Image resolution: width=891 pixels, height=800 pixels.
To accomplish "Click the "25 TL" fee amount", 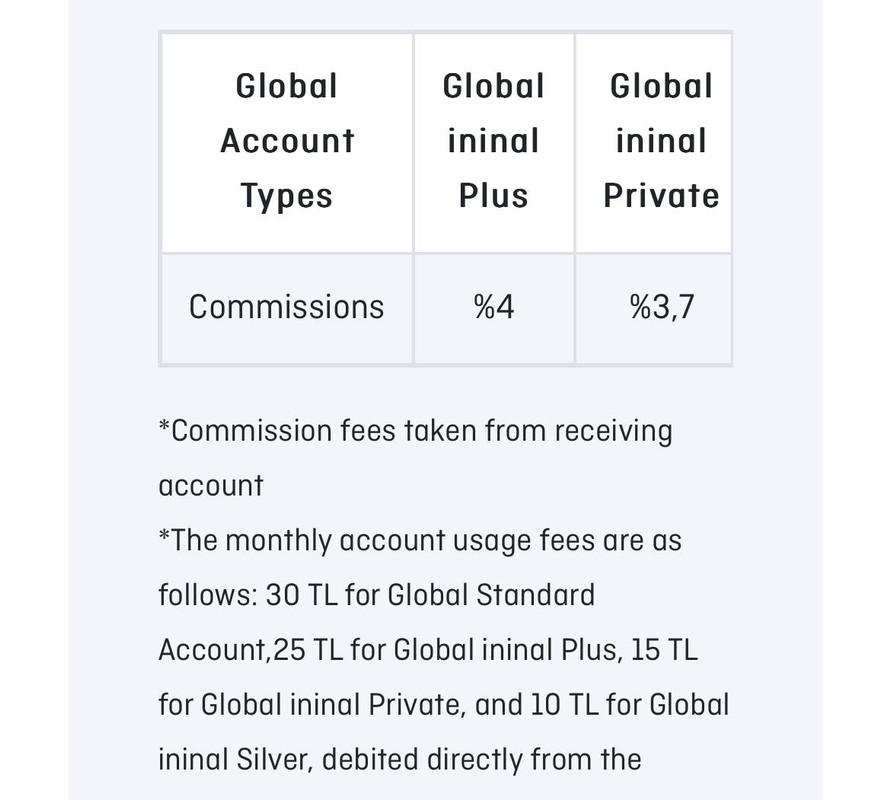I will click(x=305, y=650).
